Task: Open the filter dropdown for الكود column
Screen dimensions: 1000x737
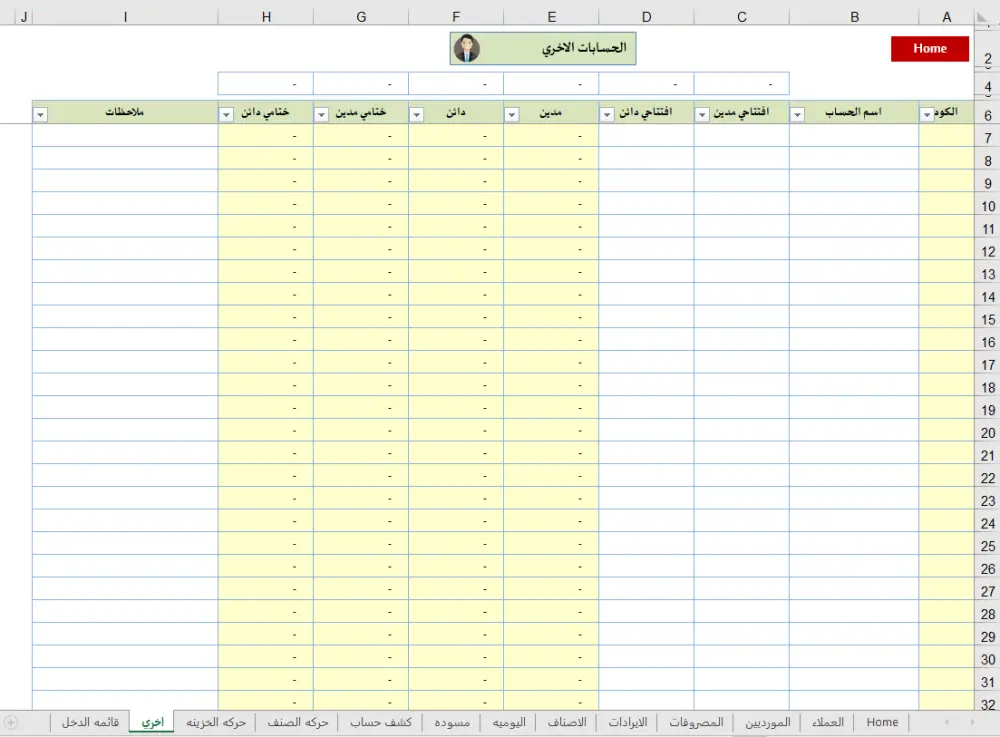Action: [x=927, y=115]
